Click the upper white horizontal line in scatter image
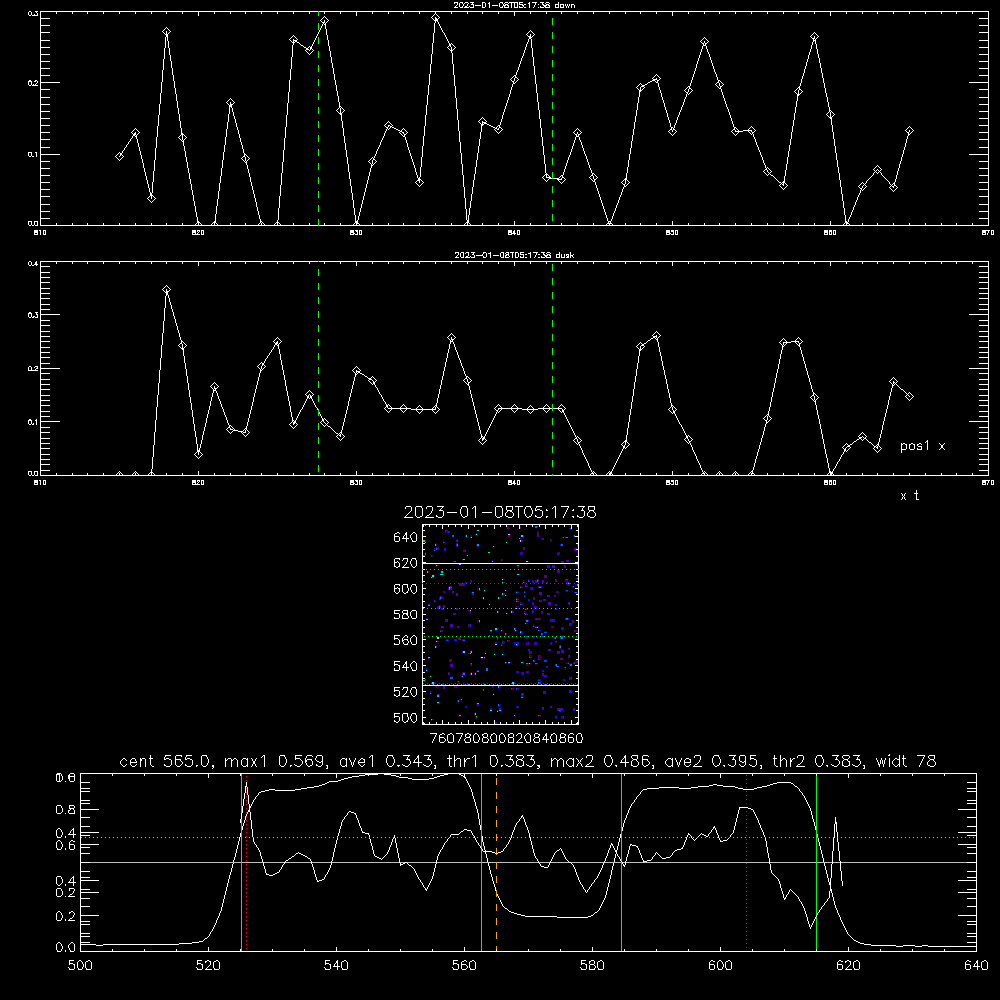 click(500, 563)
